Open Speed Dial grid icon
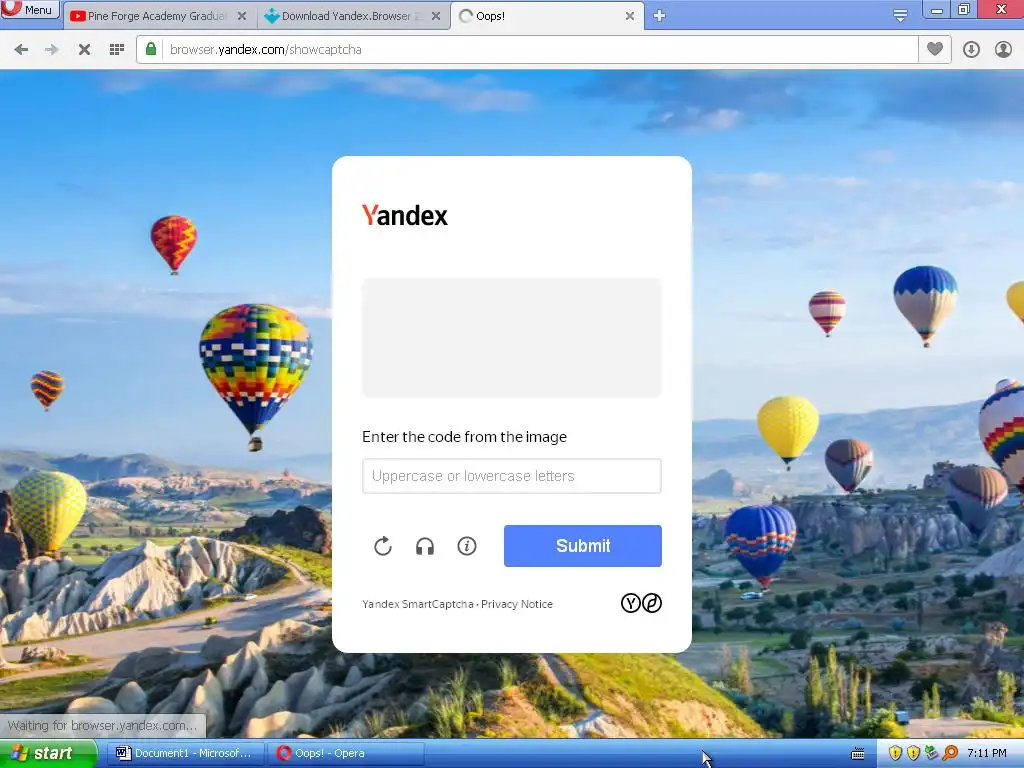 pyautogui.click(x=117, y=50)
